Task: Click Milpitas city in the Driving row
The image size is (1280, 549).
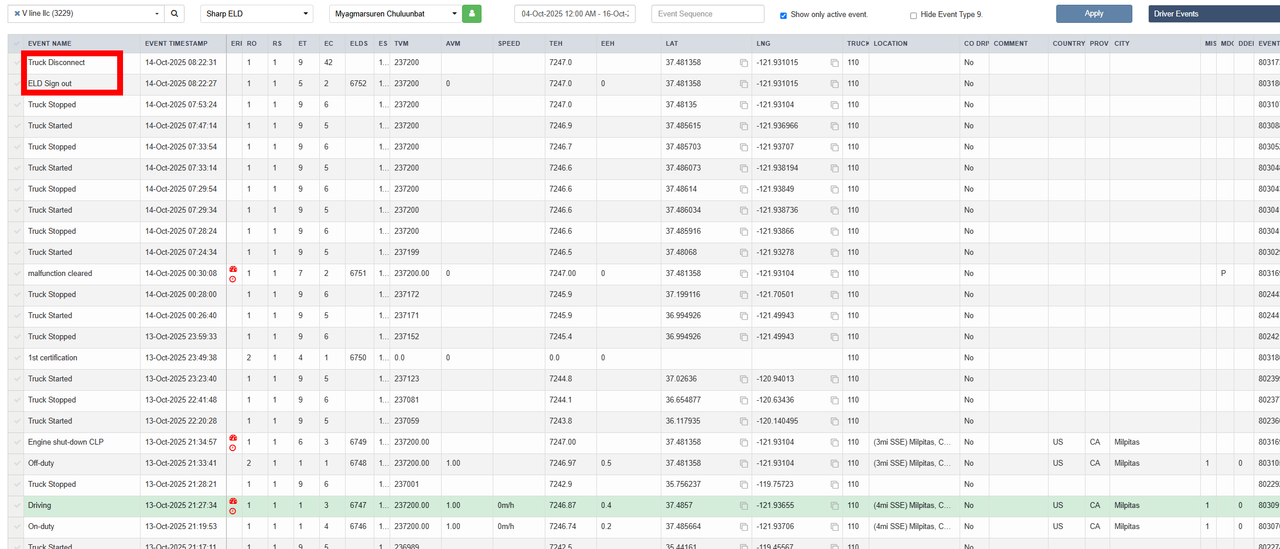Action: pos(1127,505)
